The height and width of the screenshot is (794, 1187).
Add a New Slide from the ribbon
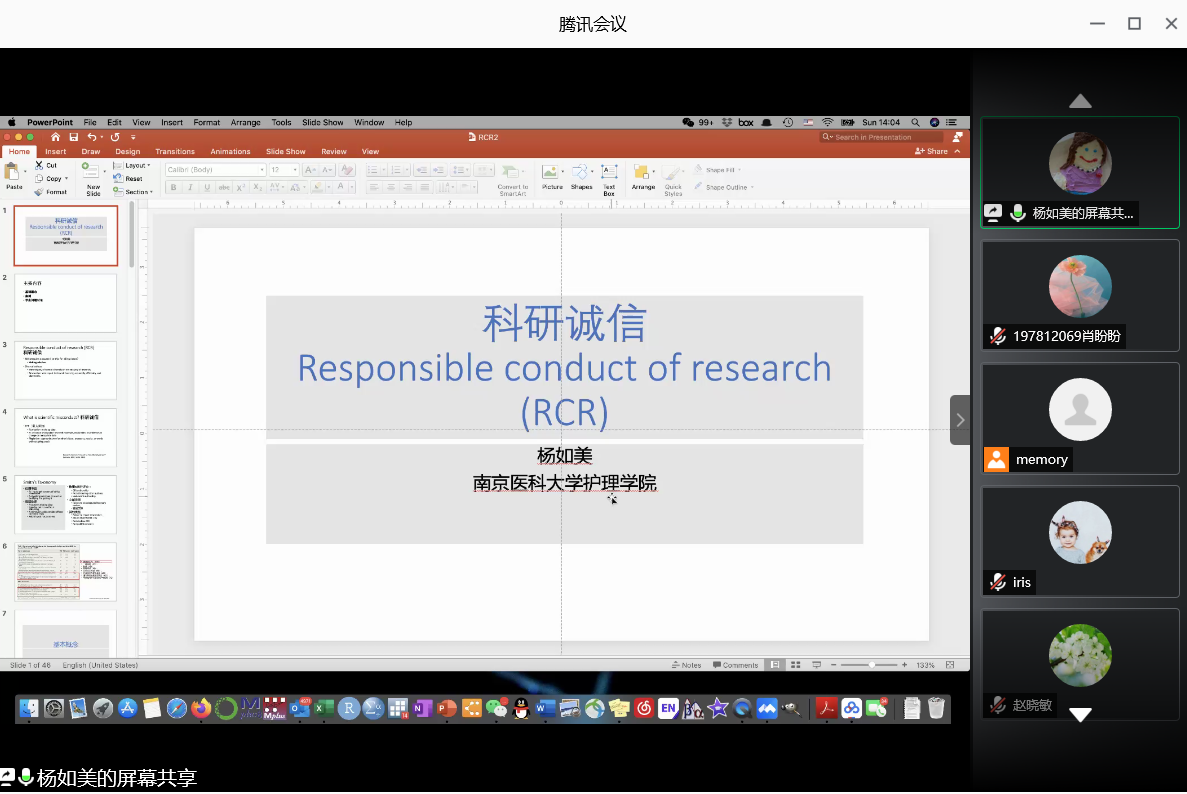[93, 172]
